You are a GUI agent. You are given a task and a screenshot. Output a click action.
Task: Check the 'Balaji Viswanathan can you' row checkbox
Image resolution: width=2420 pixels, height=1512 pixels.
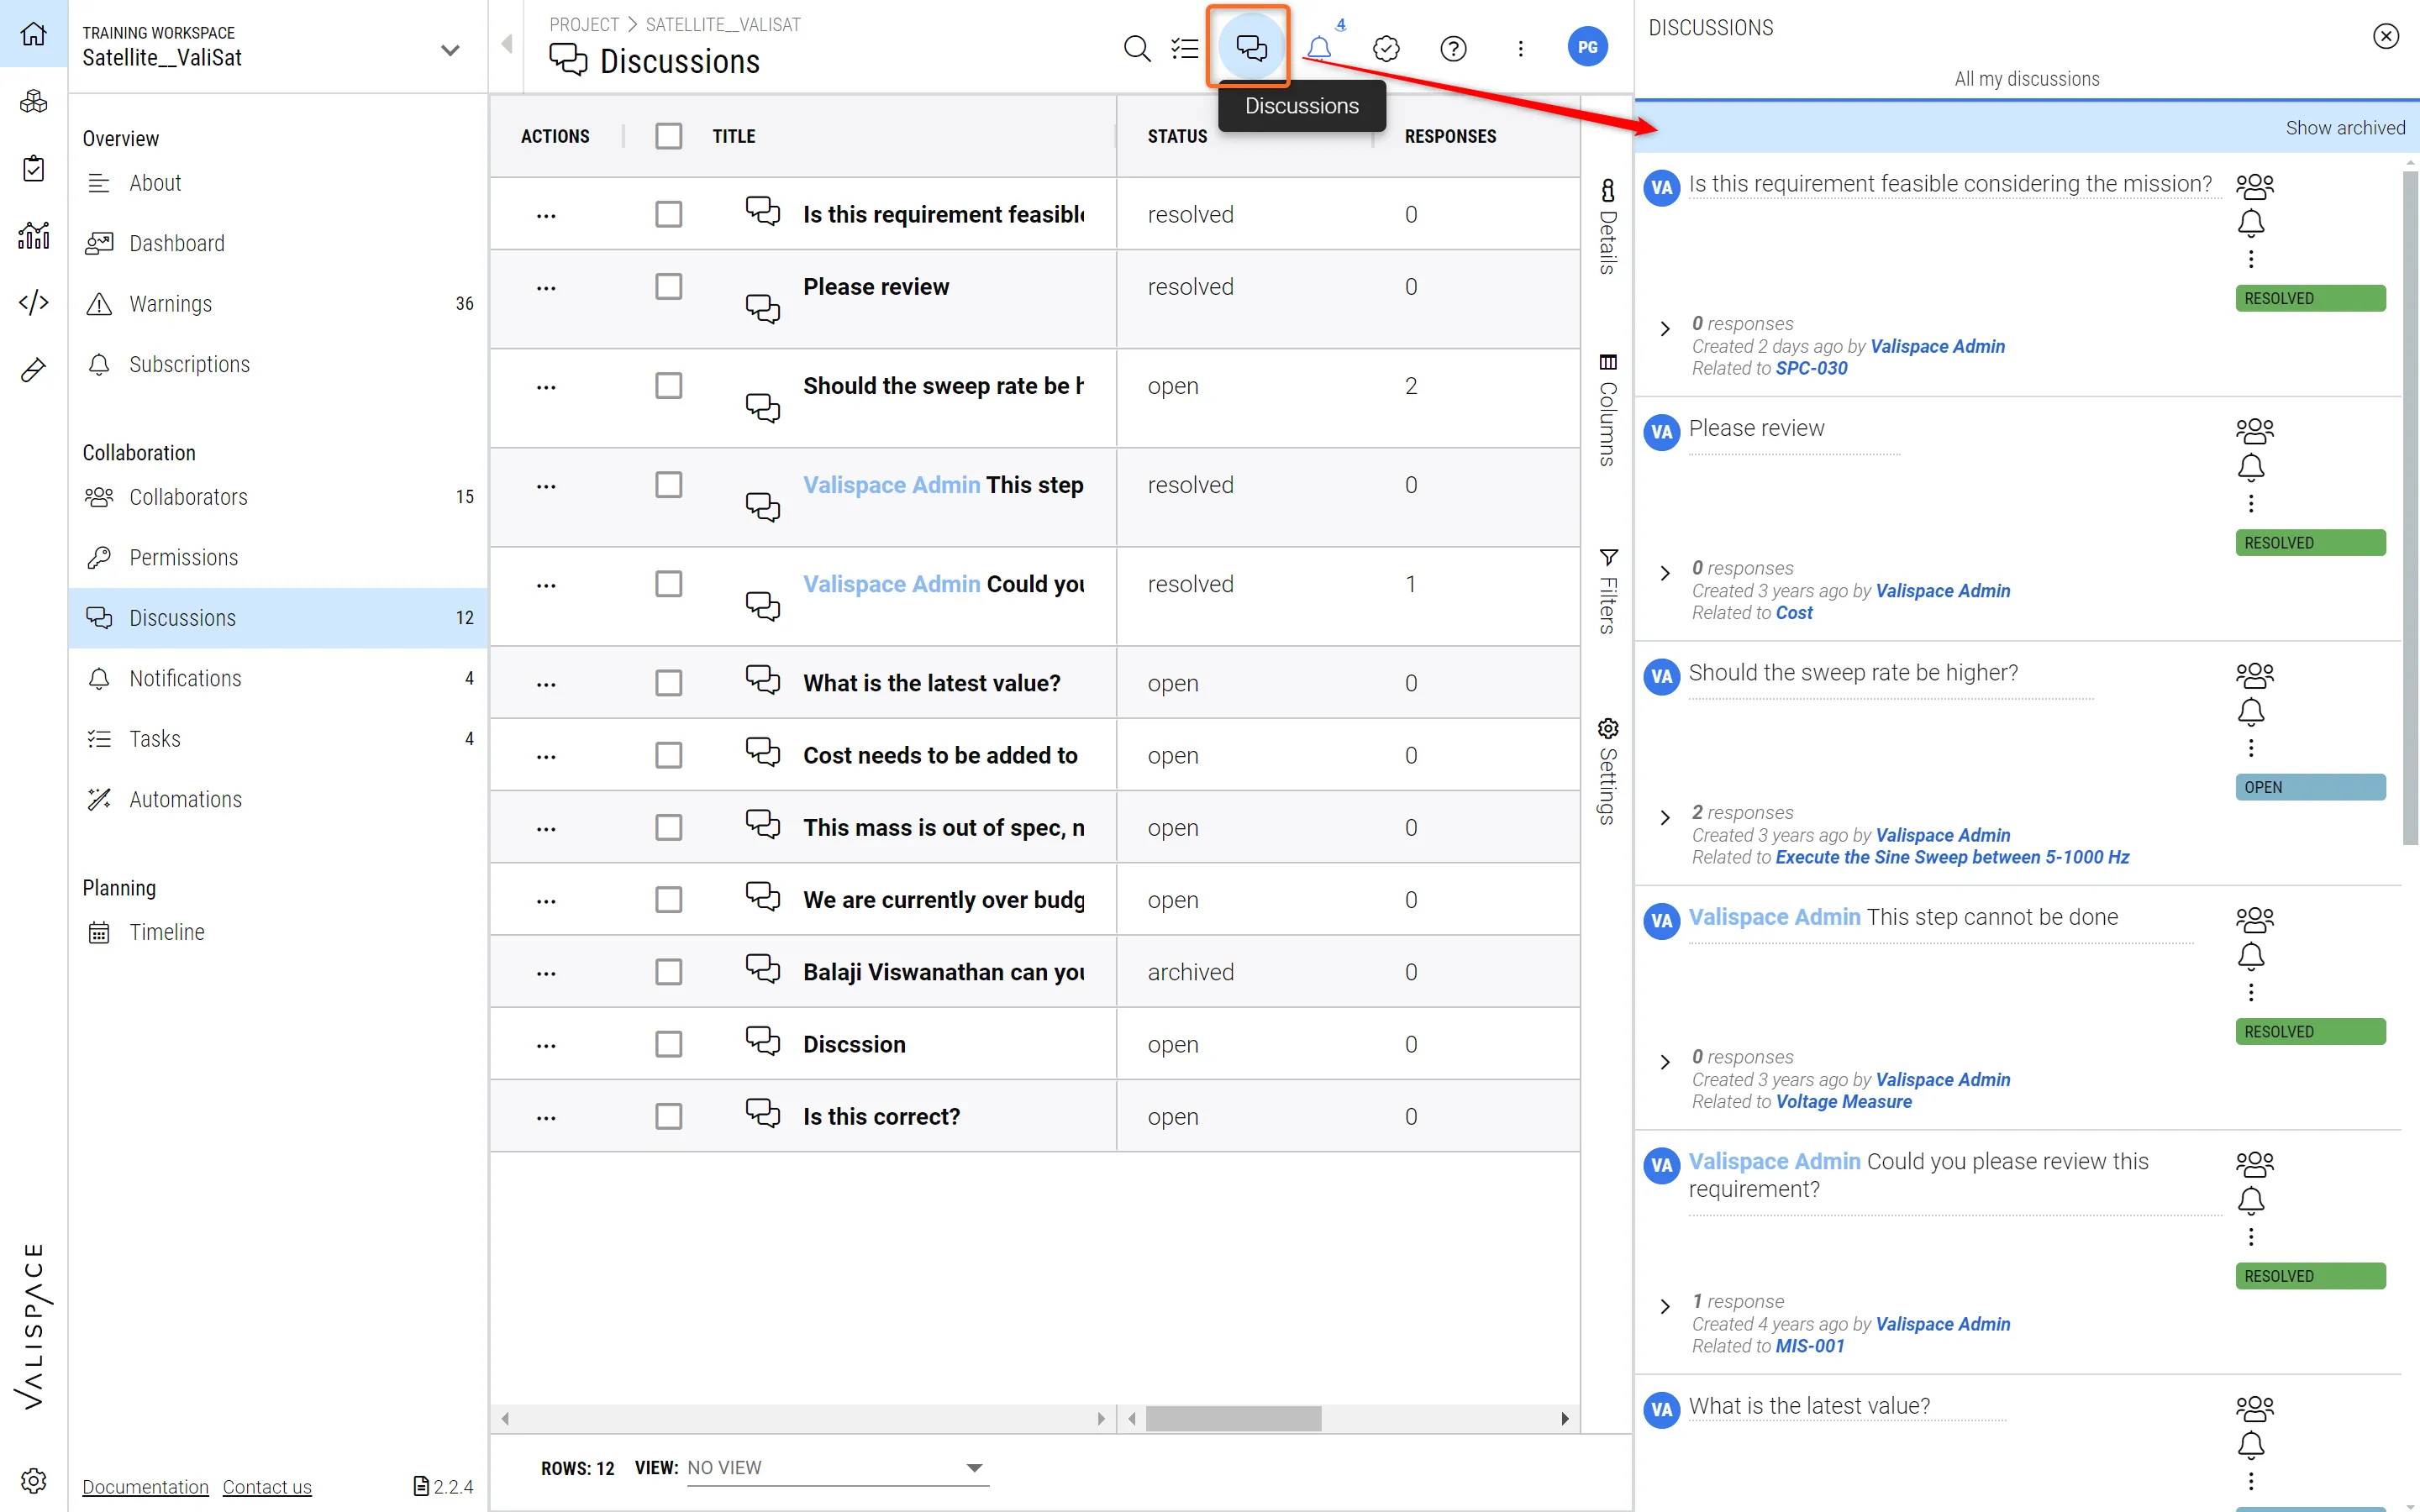(669, 972)
